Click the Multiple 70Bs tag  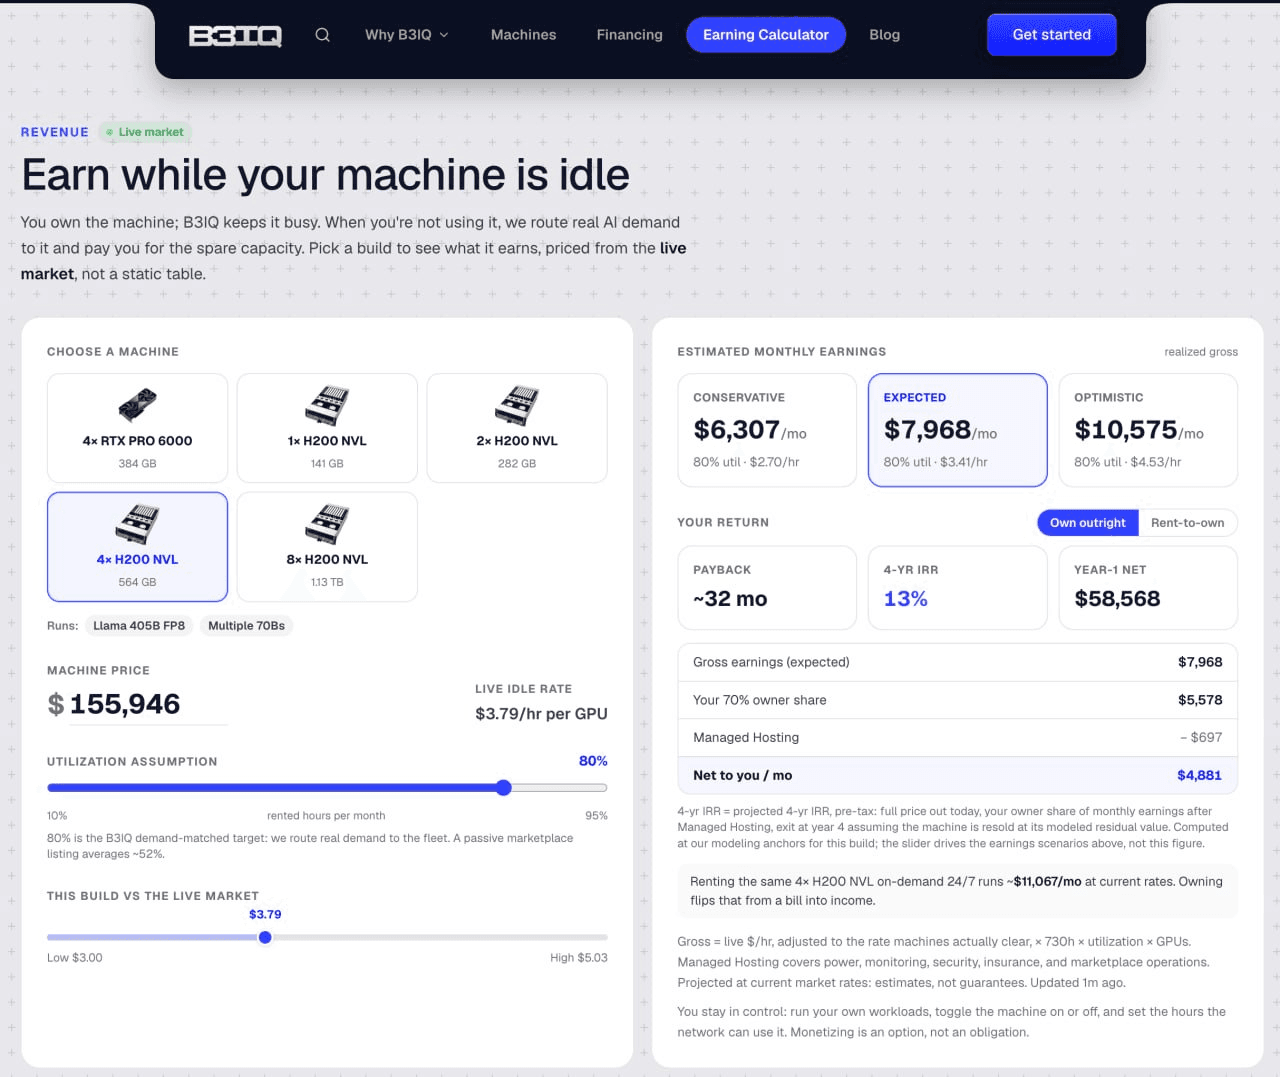pyautogui.click(x=246, y=626)
